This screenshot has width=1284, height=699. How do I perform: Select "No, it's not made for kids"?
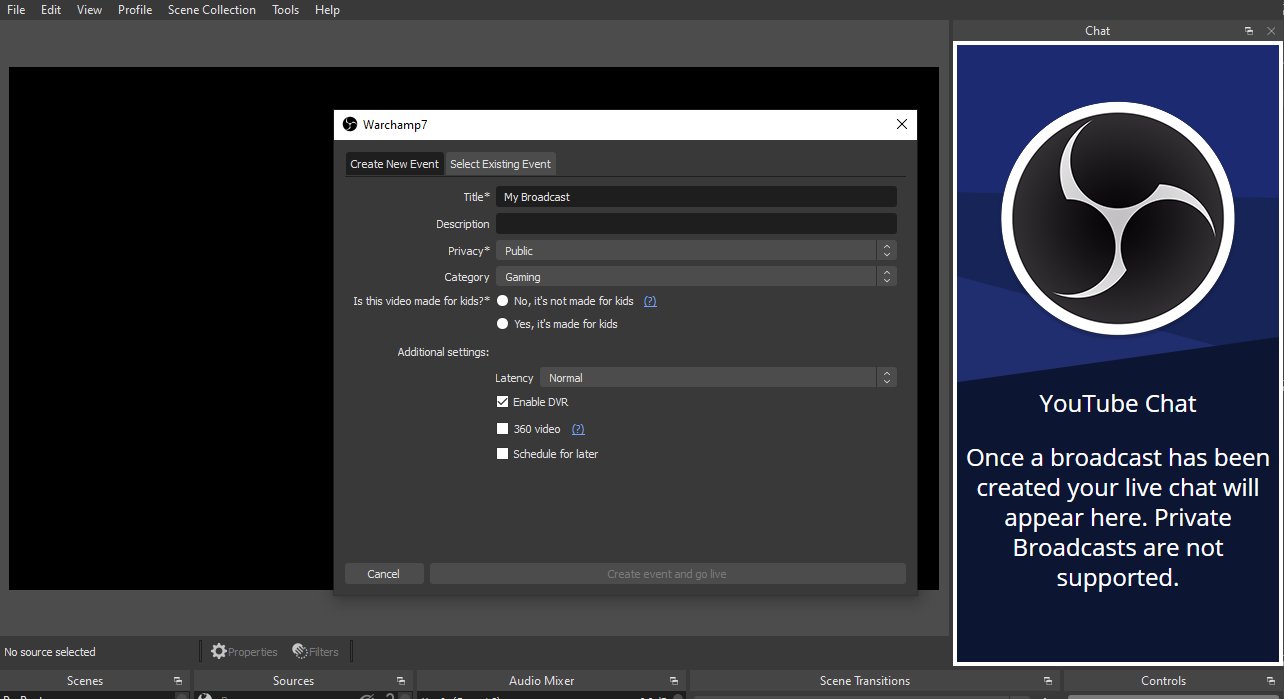click(503, 301)
